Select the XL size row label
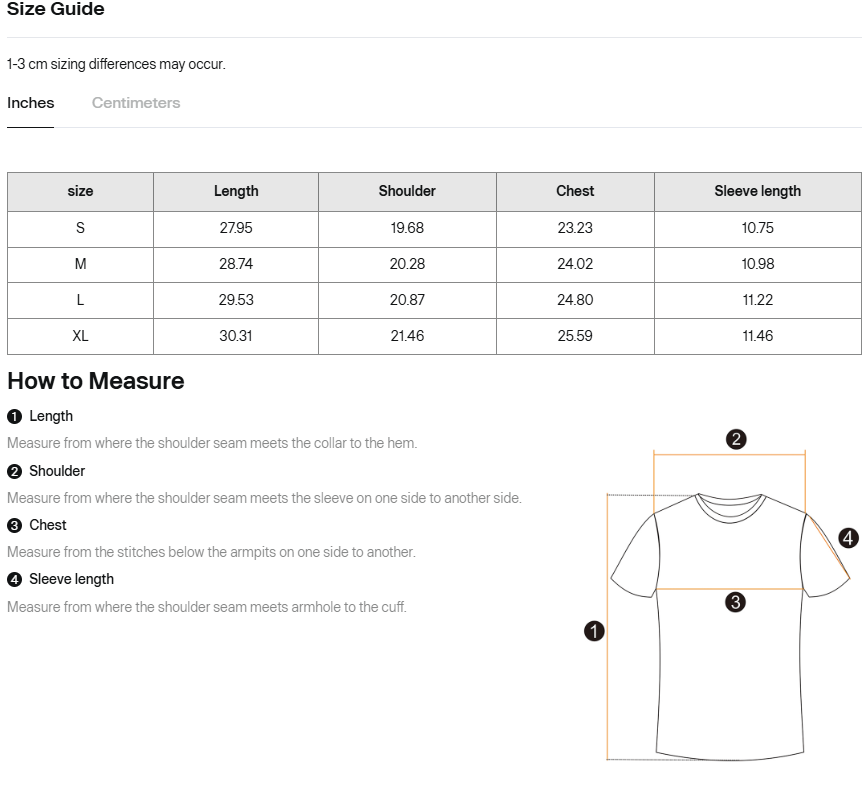This screenshot has width=868, height=803. point(80,336)
